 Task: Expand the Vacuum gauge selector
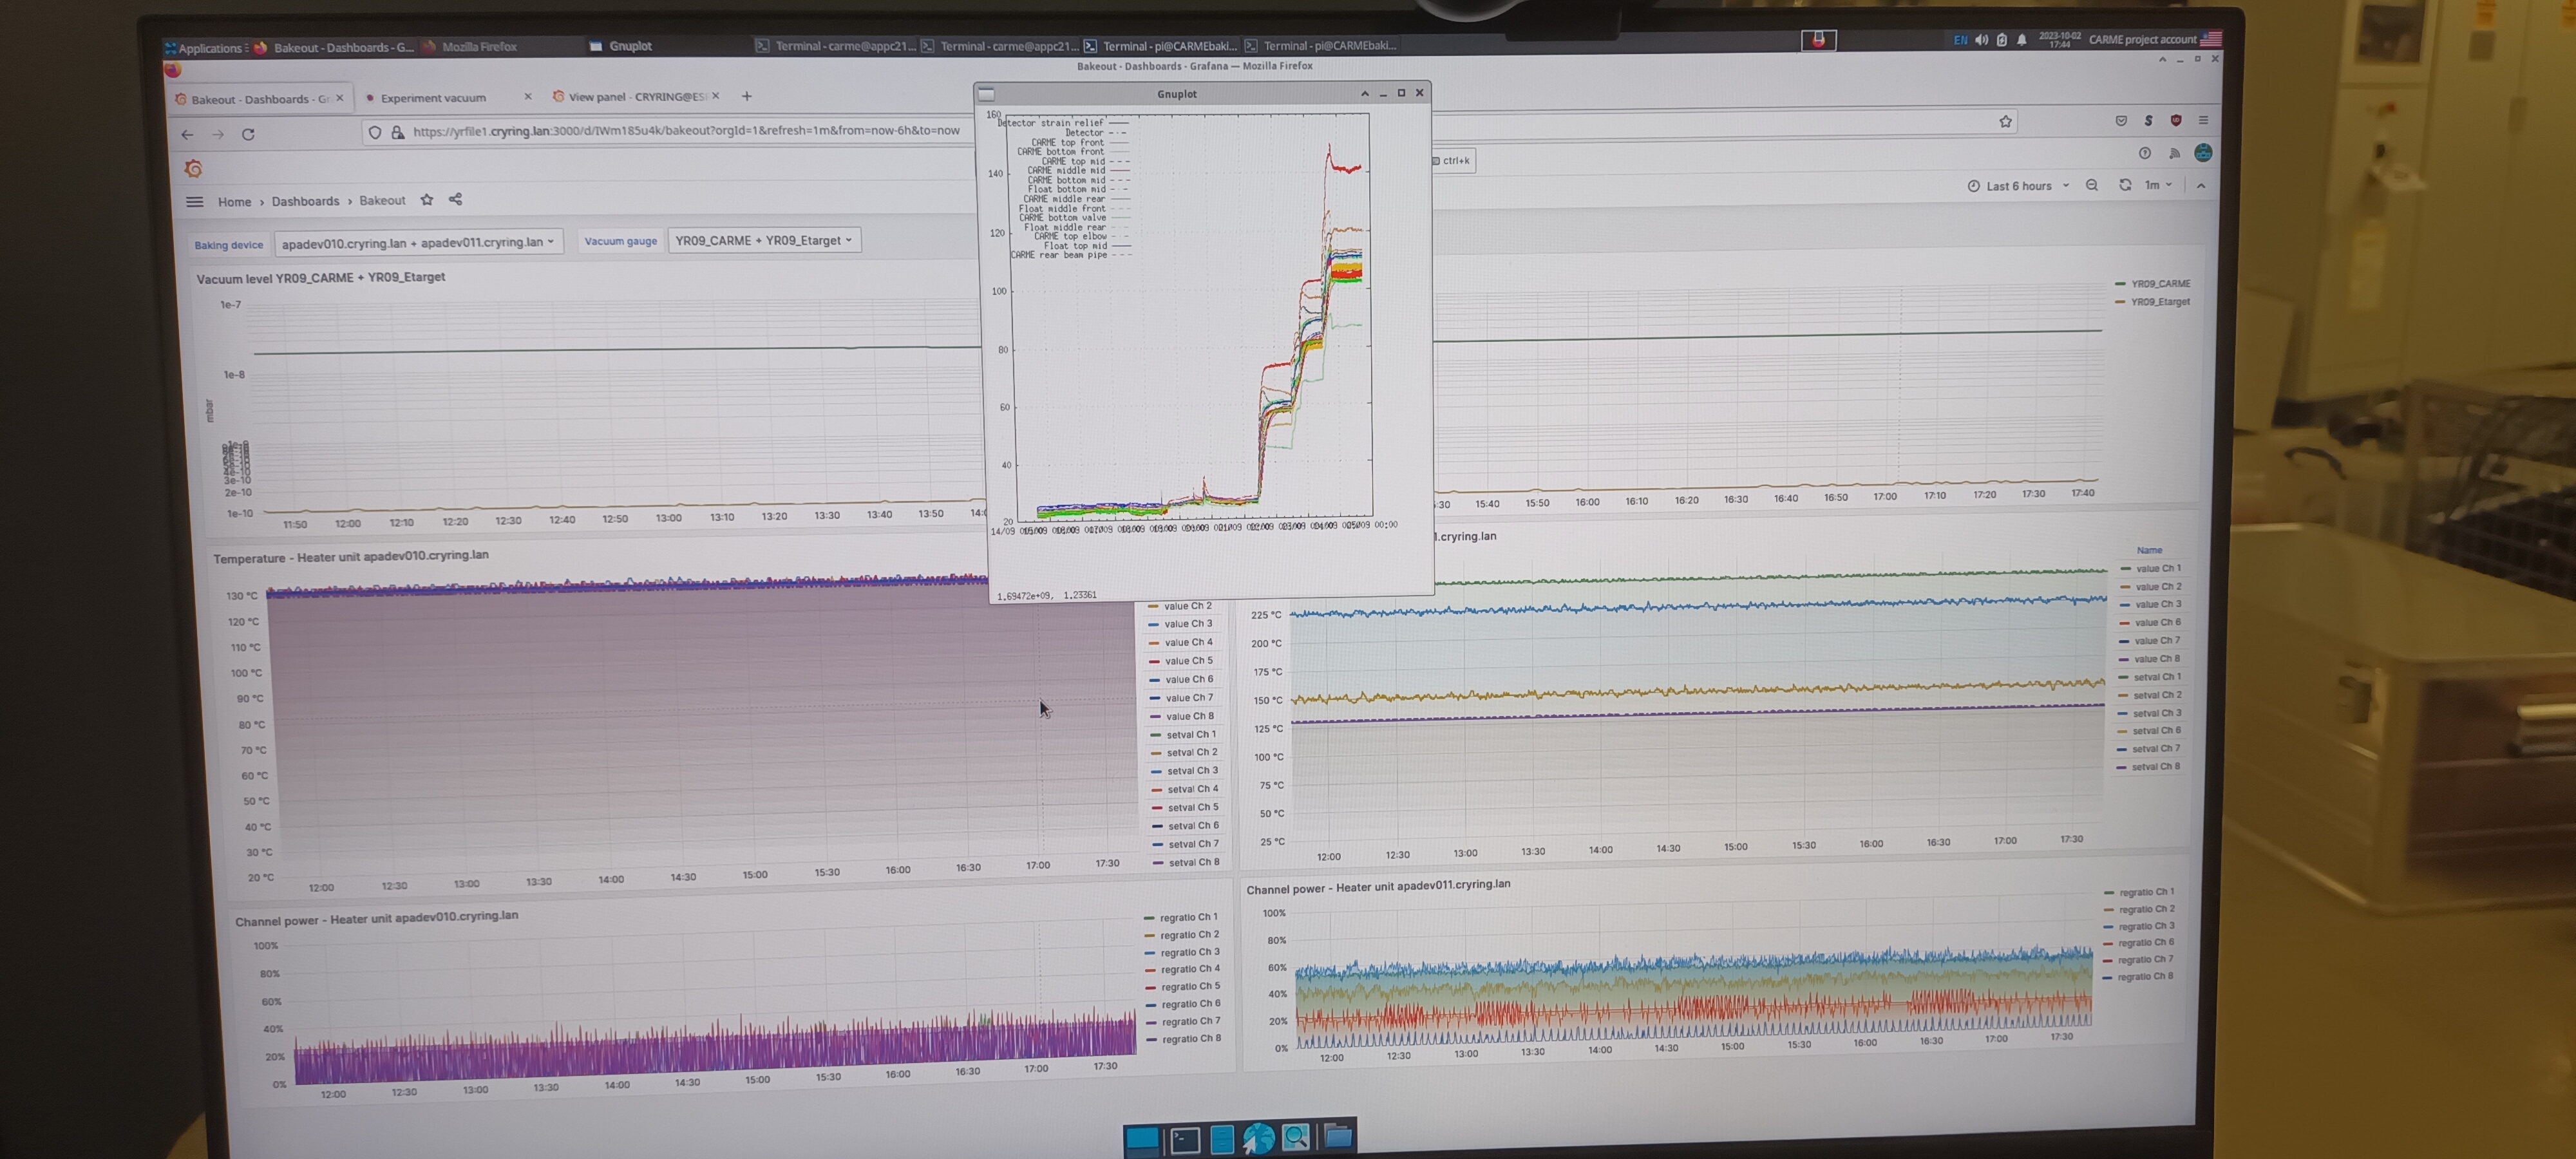pos(763,240)
